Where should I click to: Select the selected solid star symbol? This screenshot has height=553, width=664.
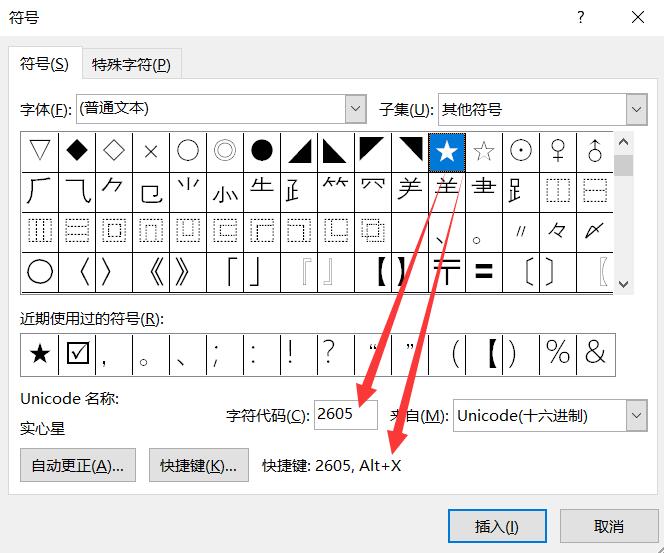[447, 152]
